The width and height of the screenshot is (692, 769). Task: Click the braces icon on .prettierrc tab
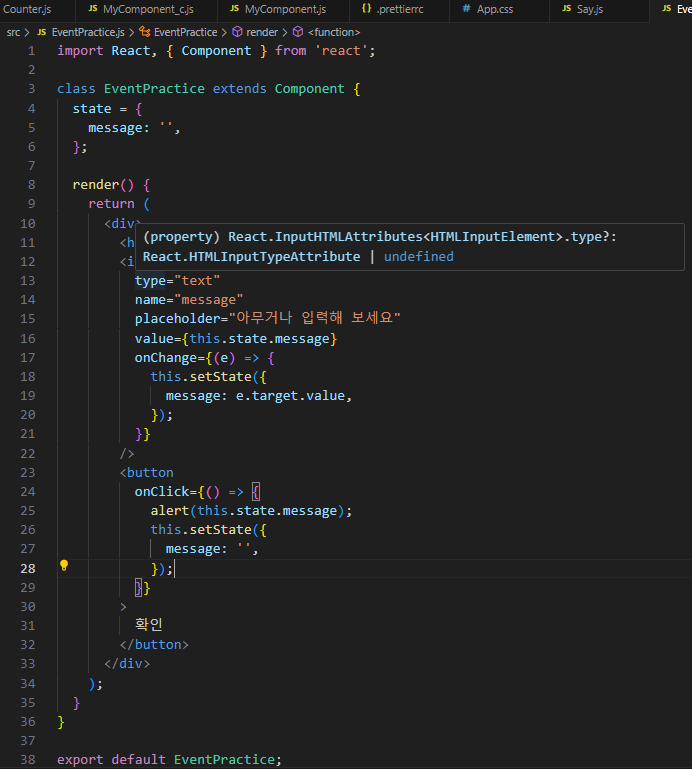pos(366,8)
